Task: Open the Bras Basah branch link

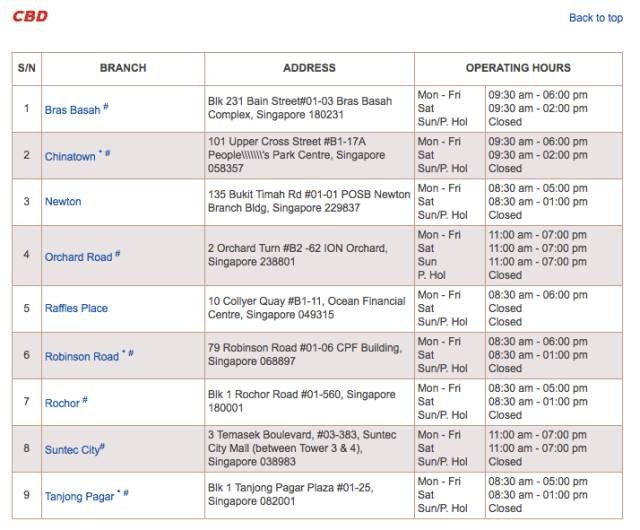Action: pyautogui.click(x=72, y=110)
